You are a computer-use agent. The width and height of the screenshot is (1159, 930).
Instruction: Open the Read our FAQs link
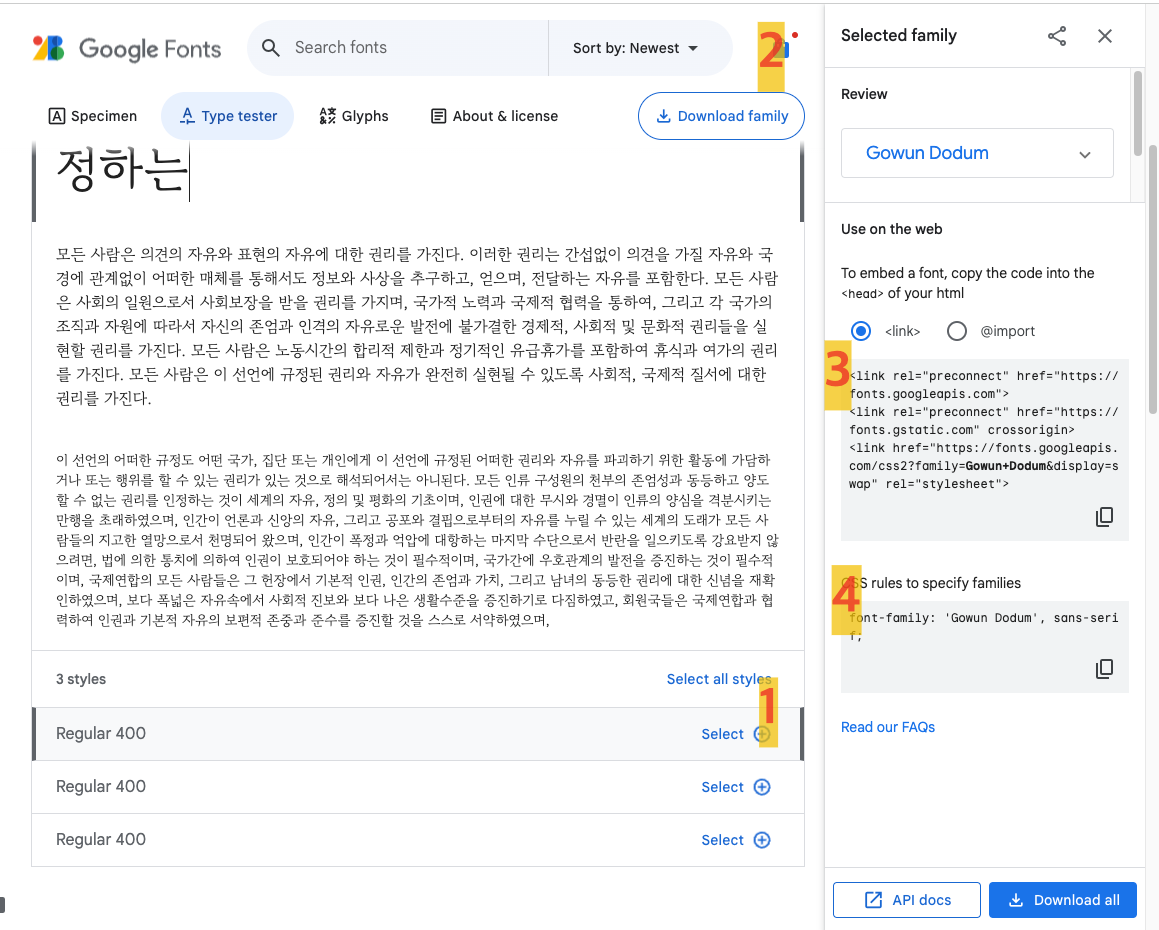888,727
